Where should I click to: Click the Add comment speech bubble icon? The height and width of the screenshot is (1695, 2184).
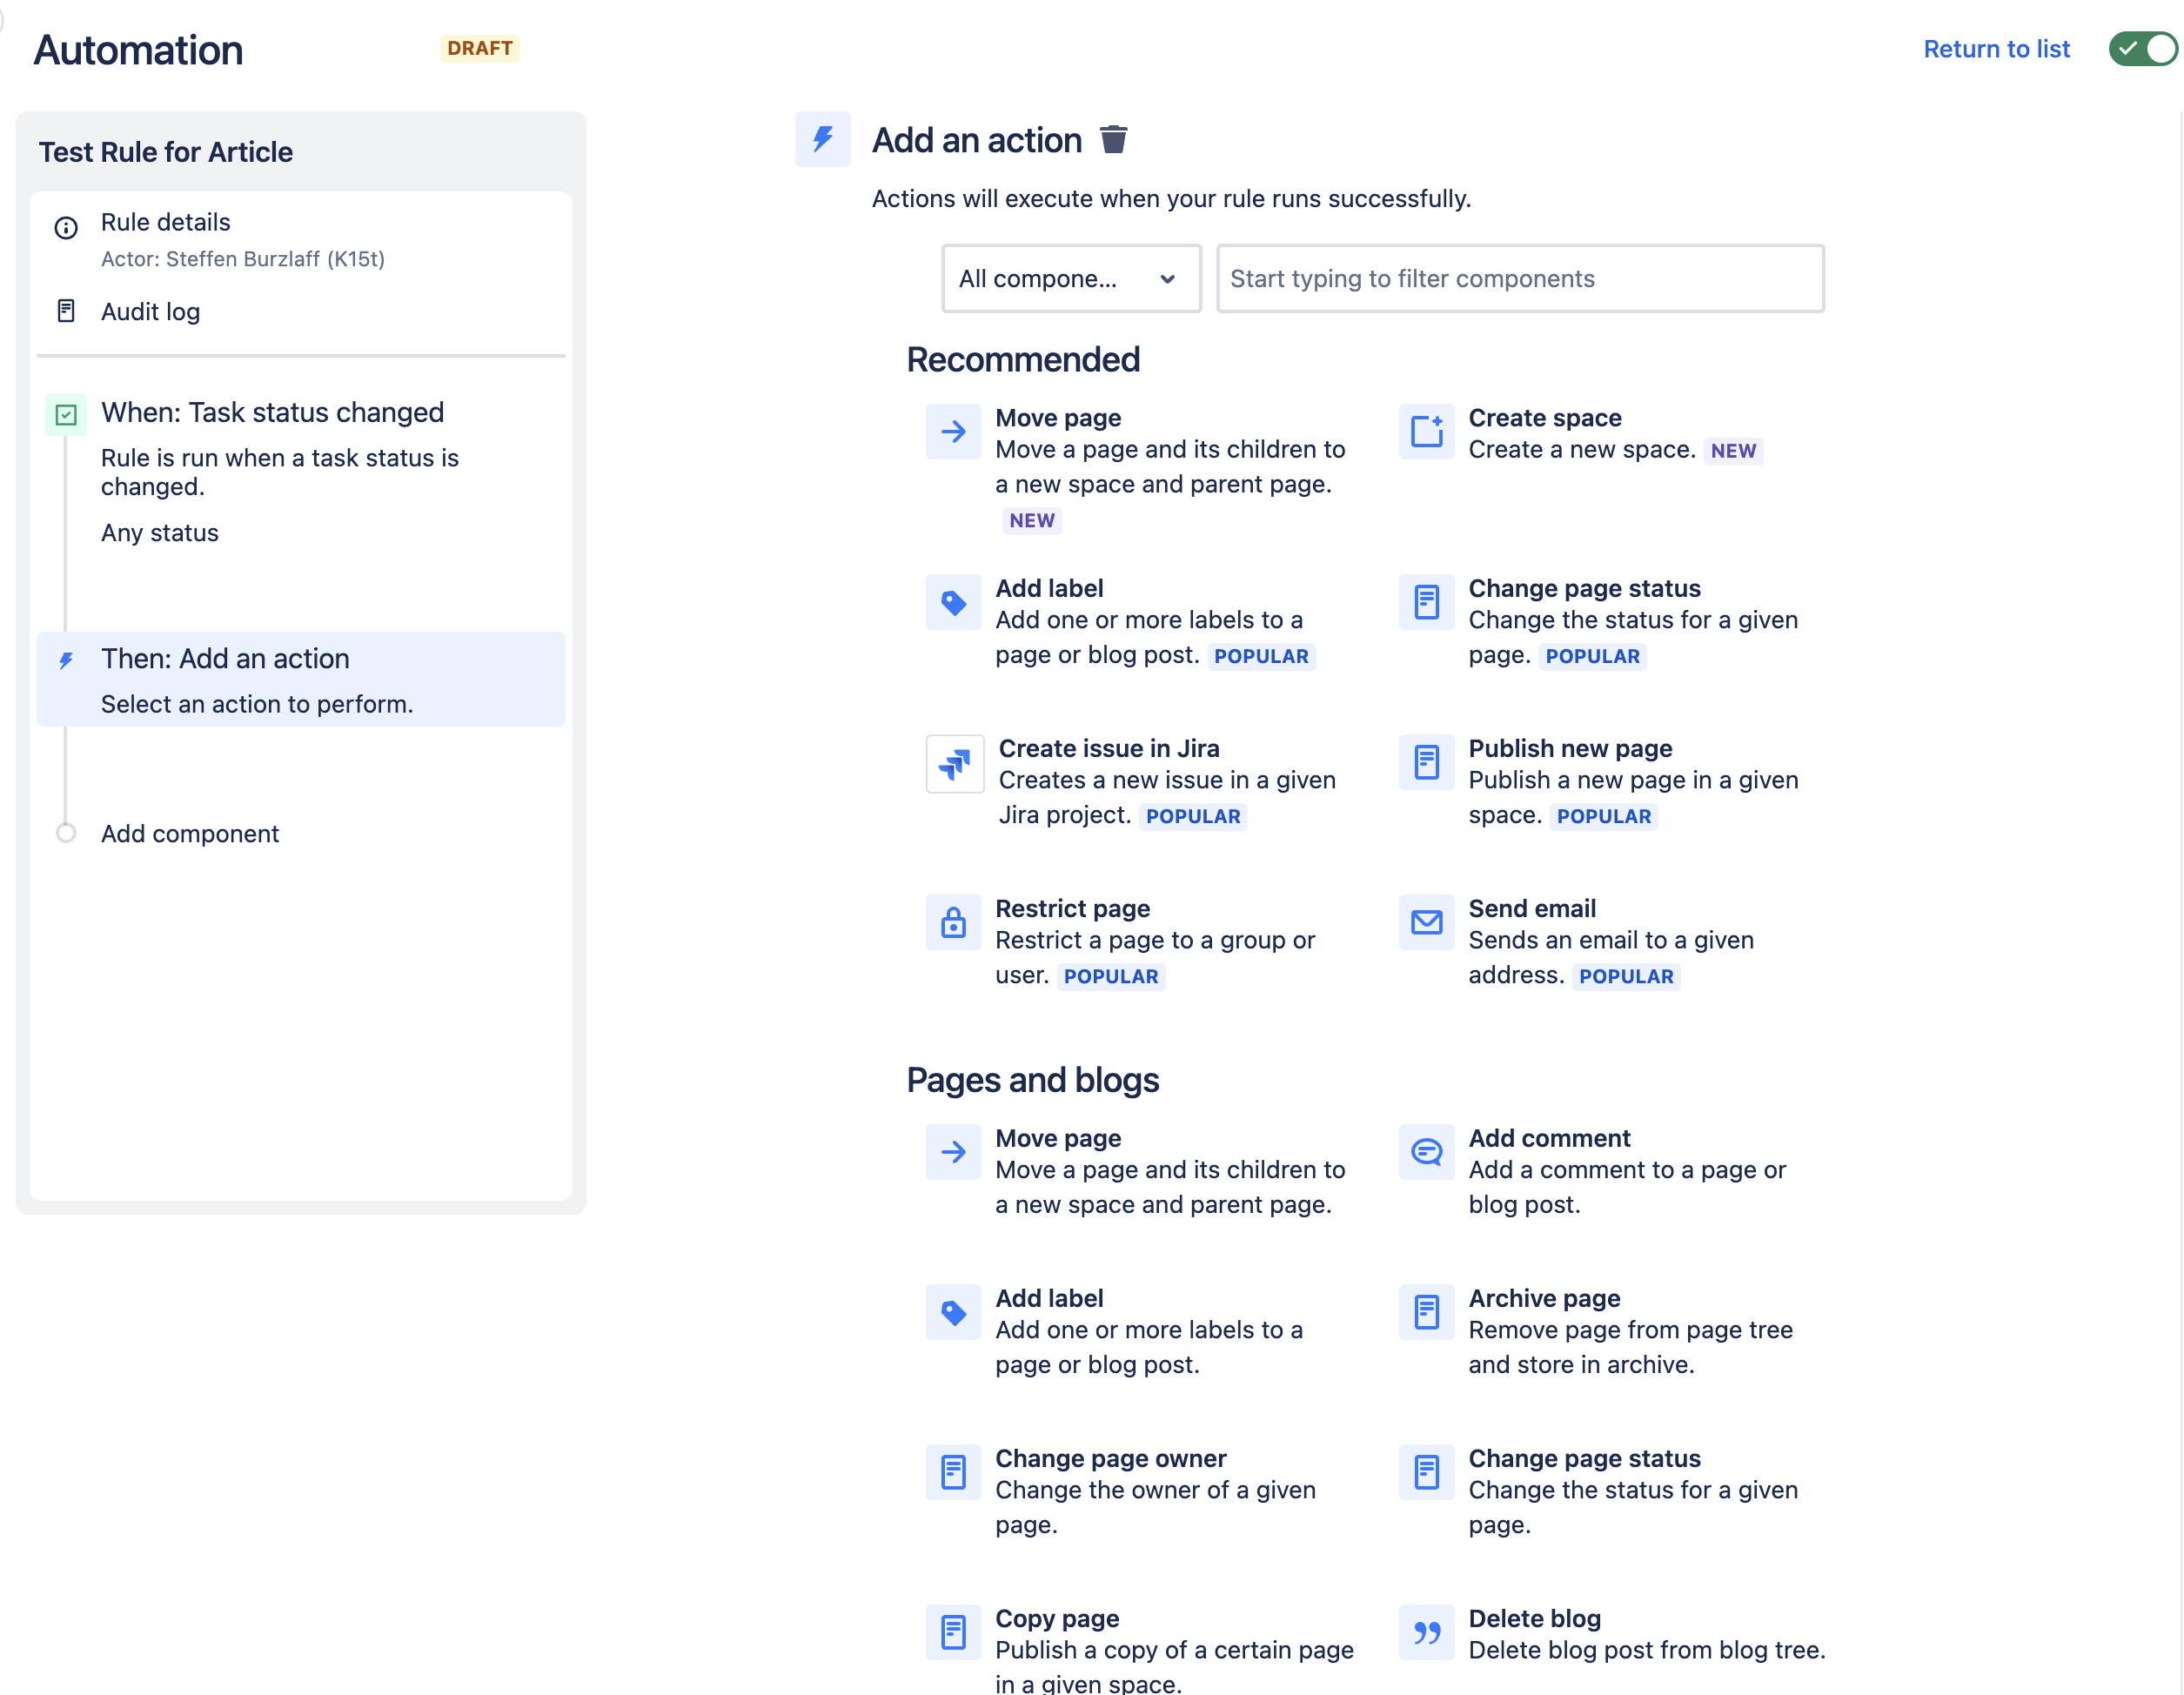click(1426, 1152)
